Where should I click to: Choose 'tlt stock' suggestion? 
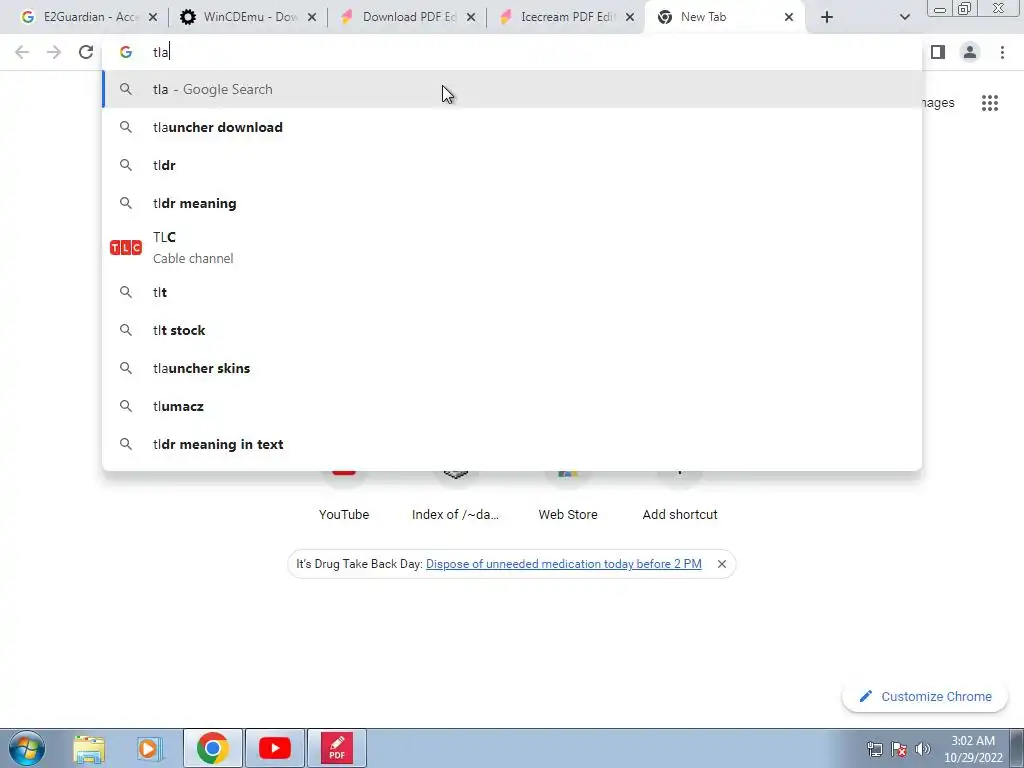click(x=512, y=330)
